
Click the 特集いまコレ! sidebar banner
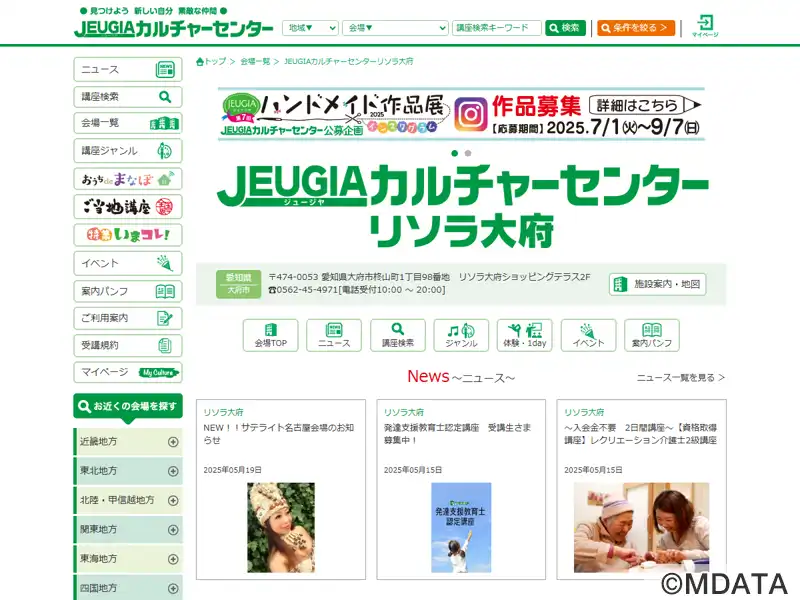pos(128,235)
